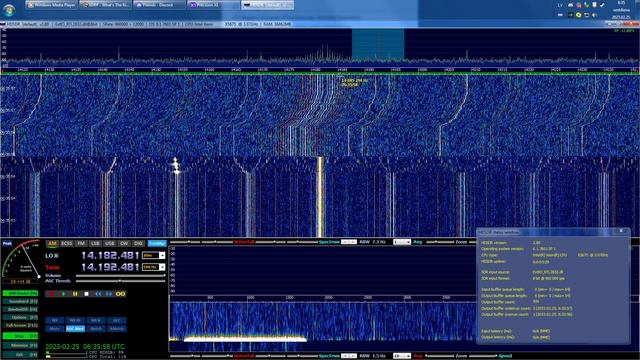Click the SDR-Device [F8] button
Viewport: 640px width, 360px height.
[20, 293]
